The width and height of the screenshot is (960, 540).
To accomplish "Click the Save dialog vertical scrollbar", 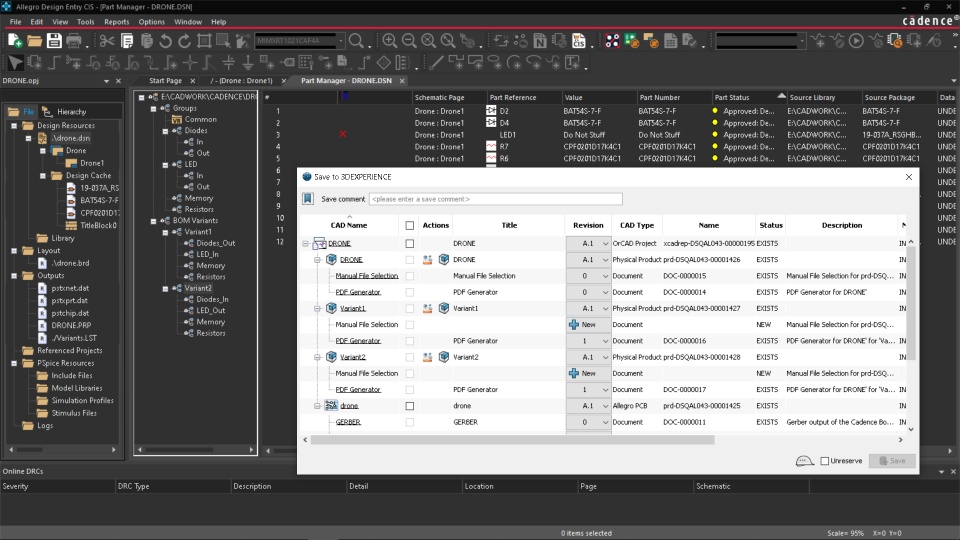I will pos(911,303).
